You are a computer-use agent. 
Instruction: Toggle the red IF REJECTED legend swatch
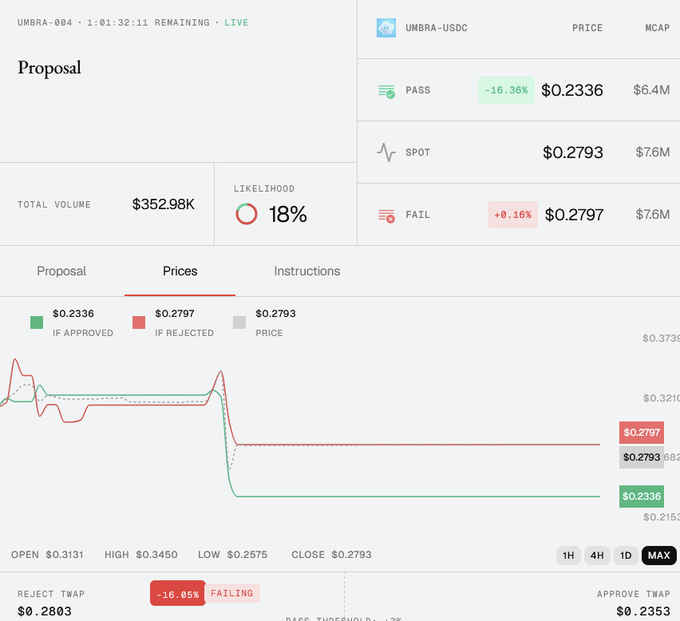tap(139, 322)
